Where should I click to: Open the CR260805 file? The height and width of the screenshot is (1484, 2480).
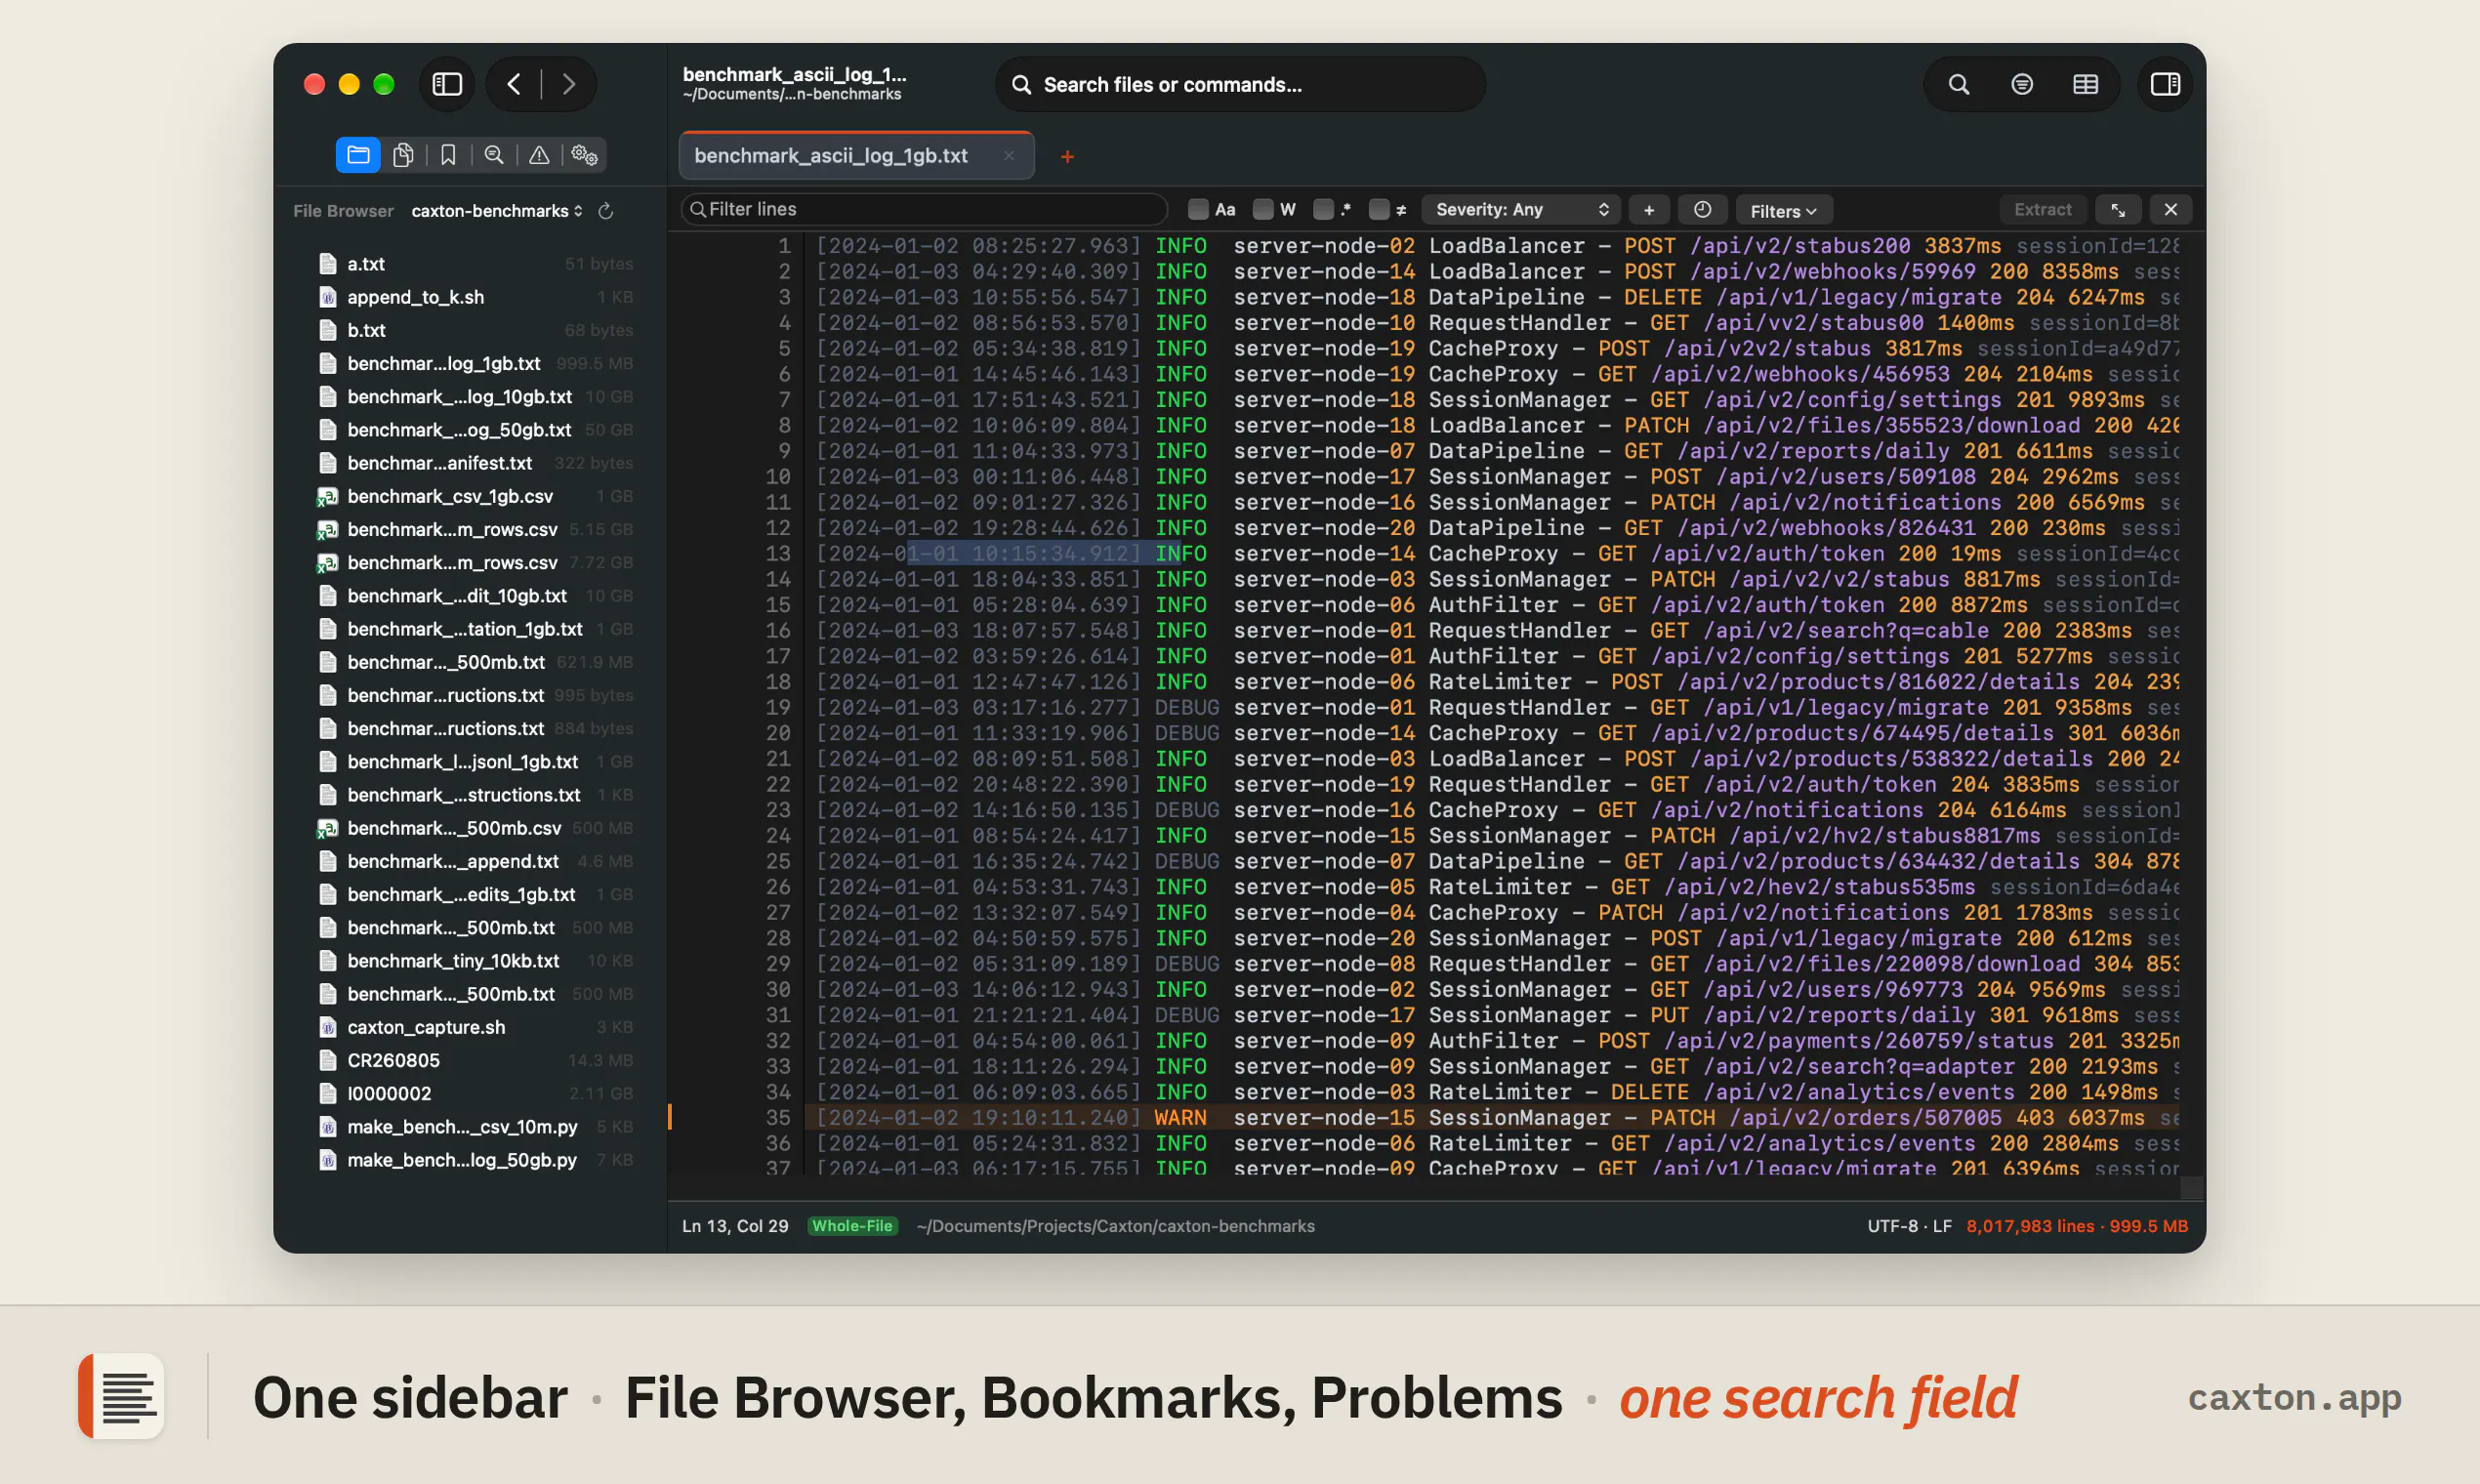[476, 1060]
